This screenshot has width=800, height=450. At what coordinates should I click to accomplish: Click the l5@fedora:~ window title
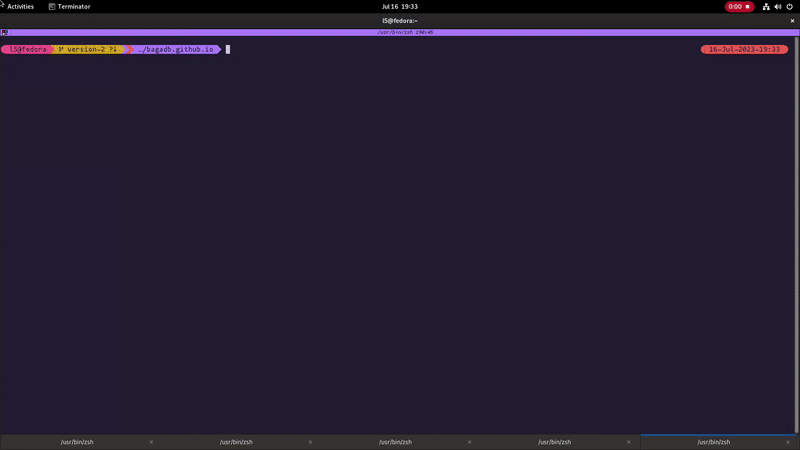[399, 21]
